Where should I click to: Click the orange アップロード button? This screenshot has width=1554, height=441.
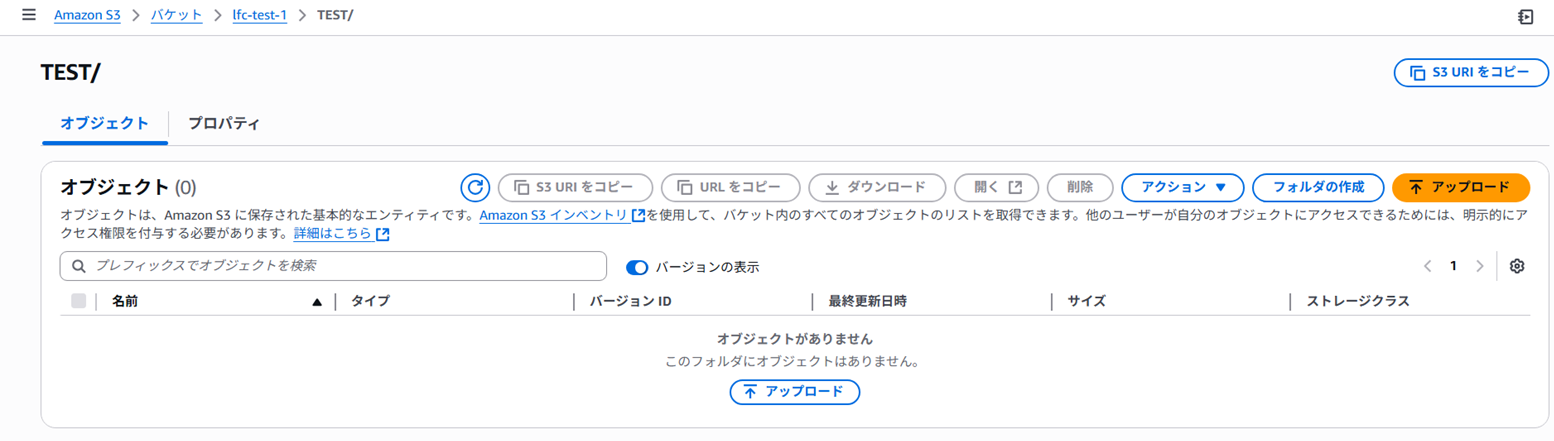point(1460,187)
